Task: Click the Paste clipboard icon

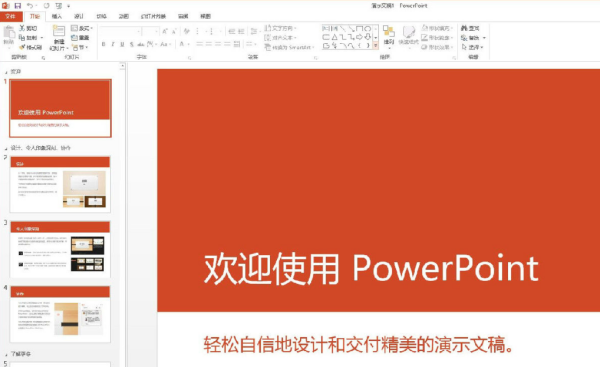Action: tap(9, 32)
